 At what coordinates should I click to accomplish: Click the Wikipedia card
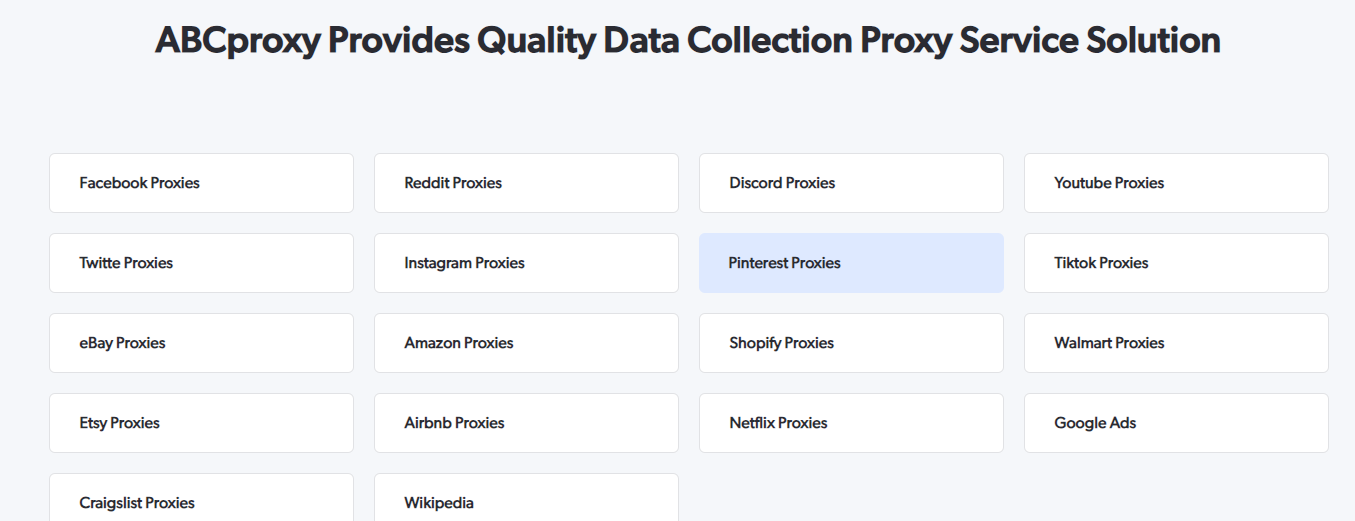526,500
